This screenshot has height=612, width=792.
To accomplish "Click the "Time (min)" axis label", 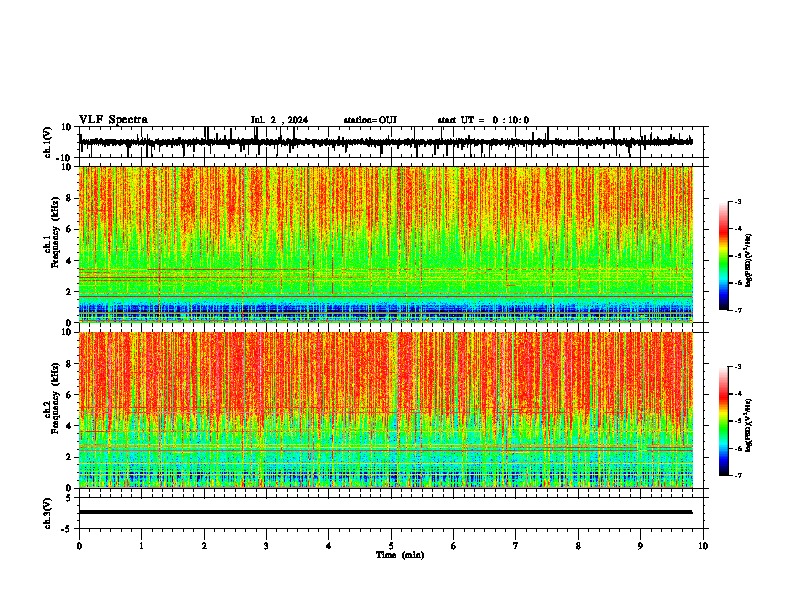I will [400, 555].
